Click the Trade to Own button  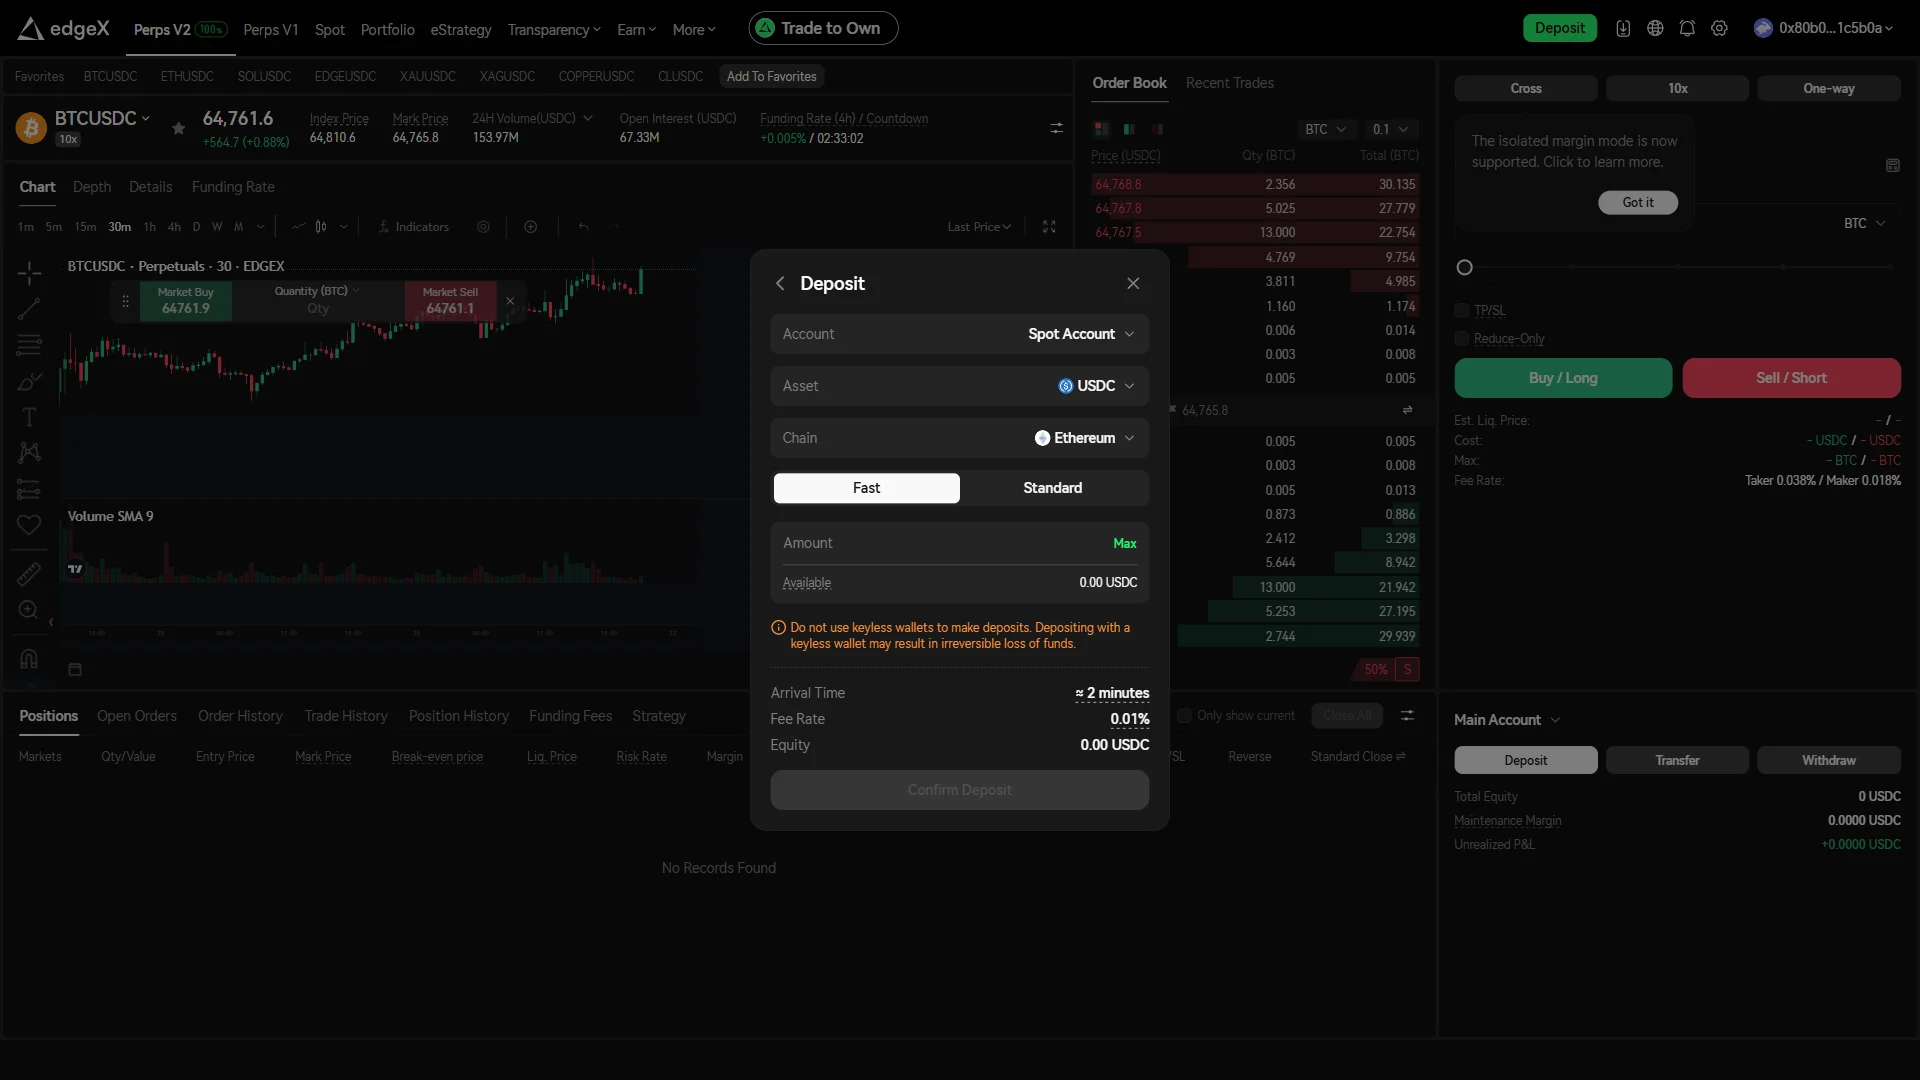point(823,28)
